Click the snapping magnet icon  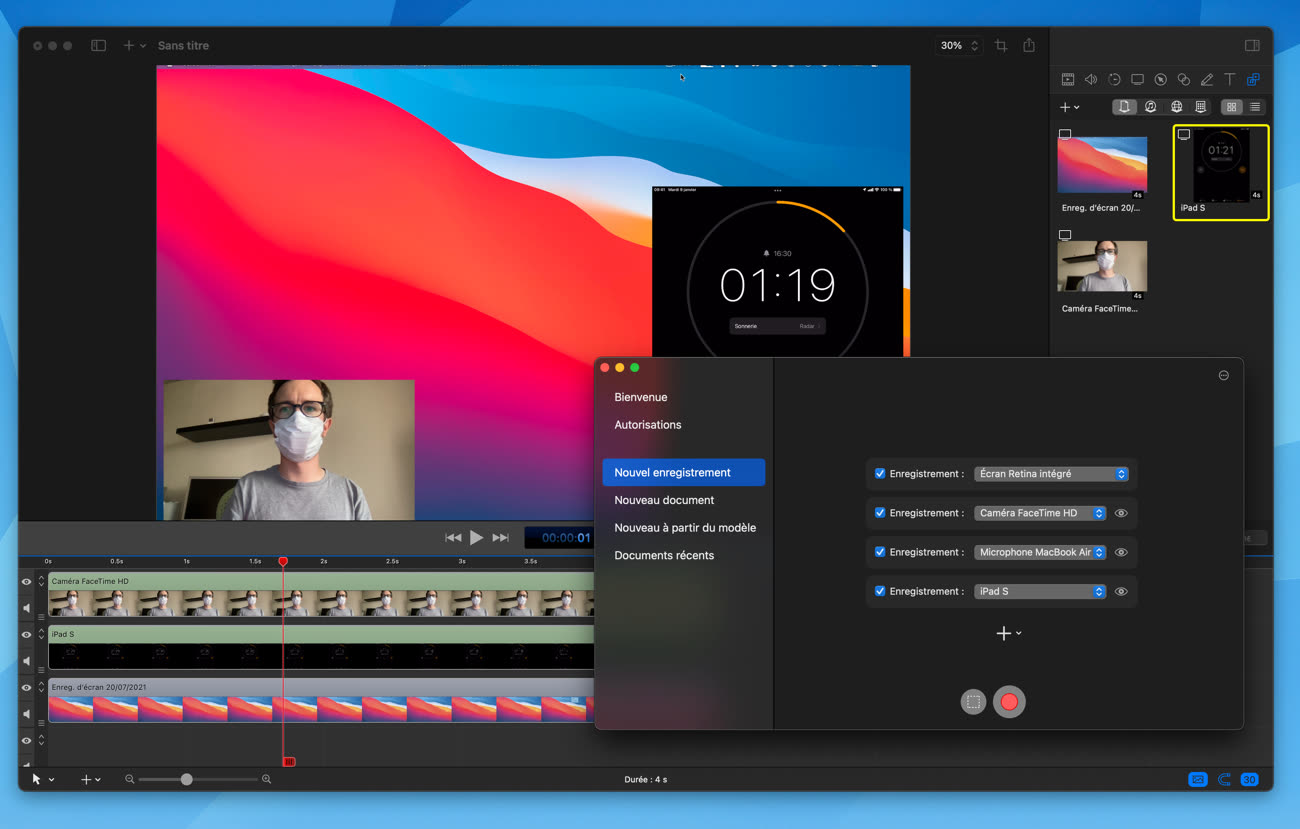tap(1224, 779)
